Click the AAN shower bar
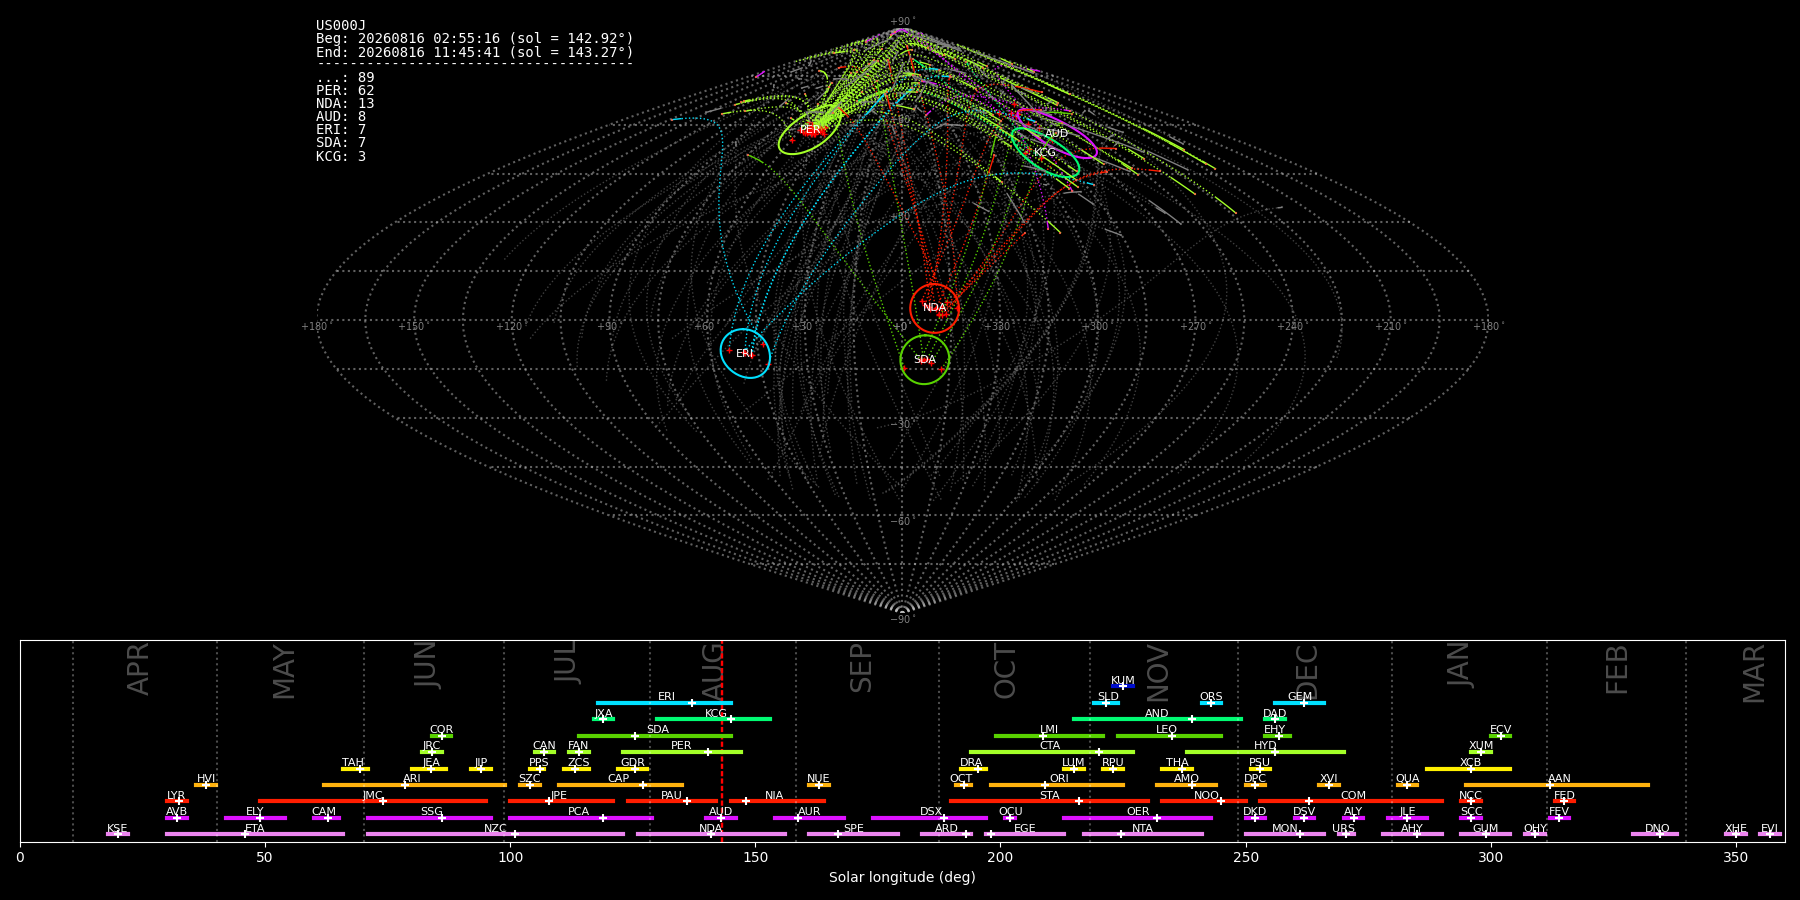 1557,784
